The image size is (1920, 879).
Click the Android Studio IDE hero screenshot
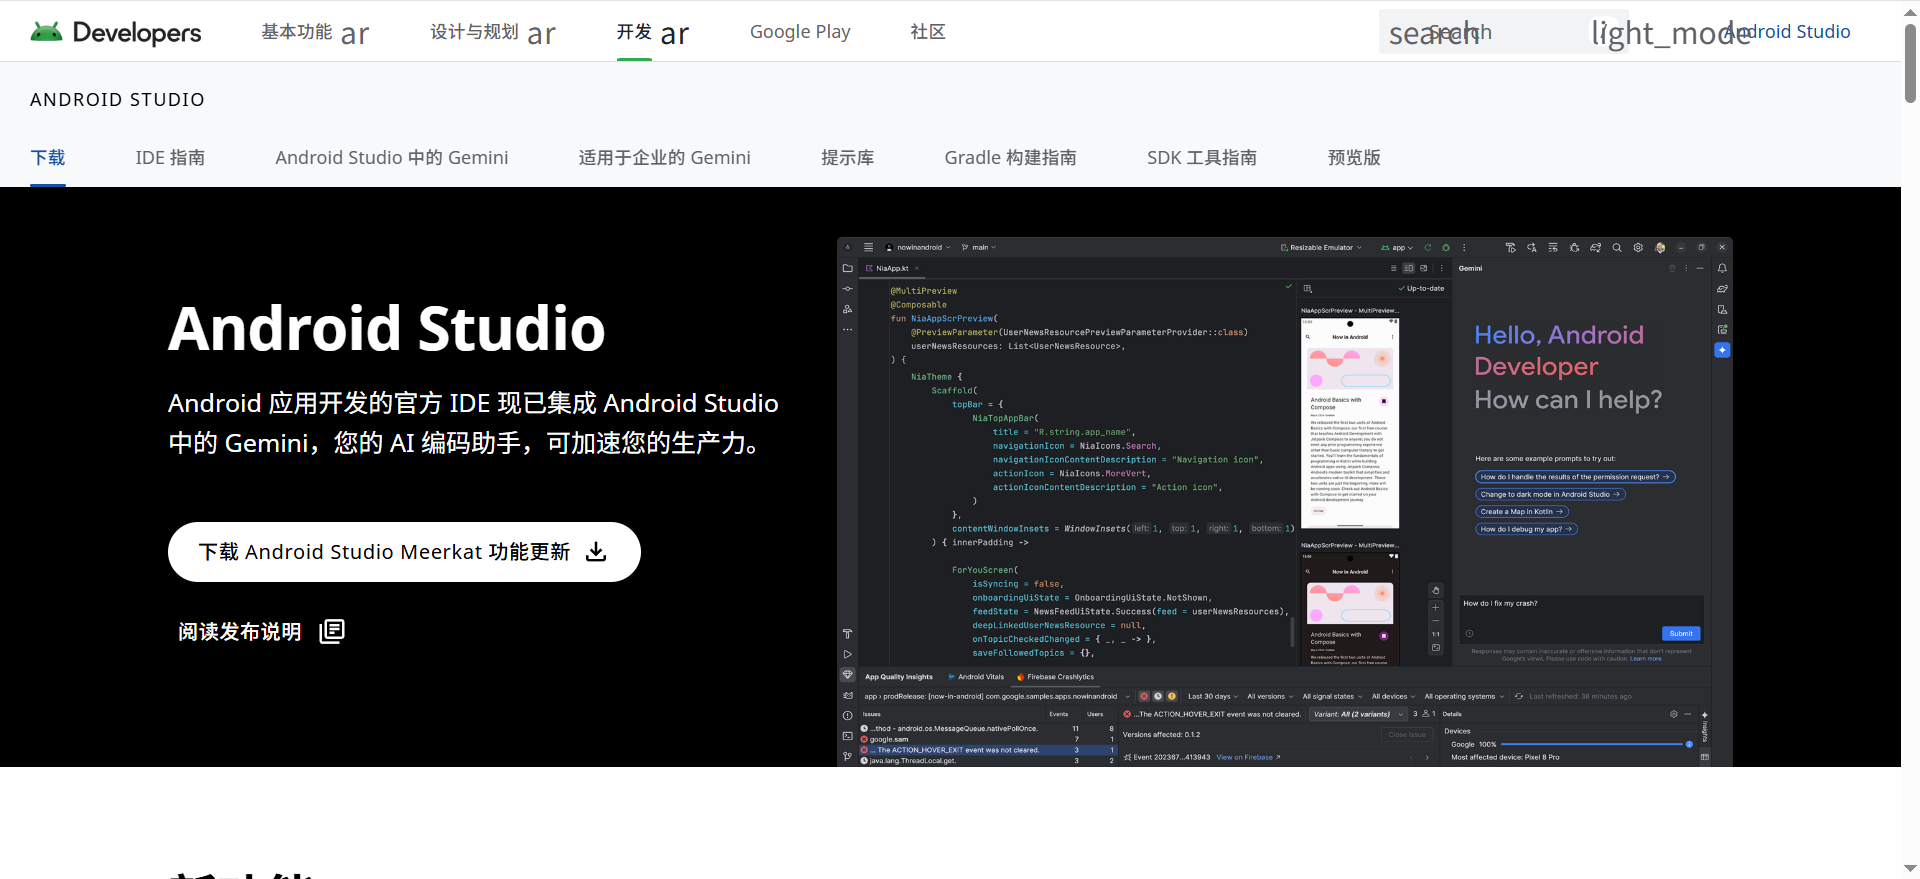[1284, 502]
